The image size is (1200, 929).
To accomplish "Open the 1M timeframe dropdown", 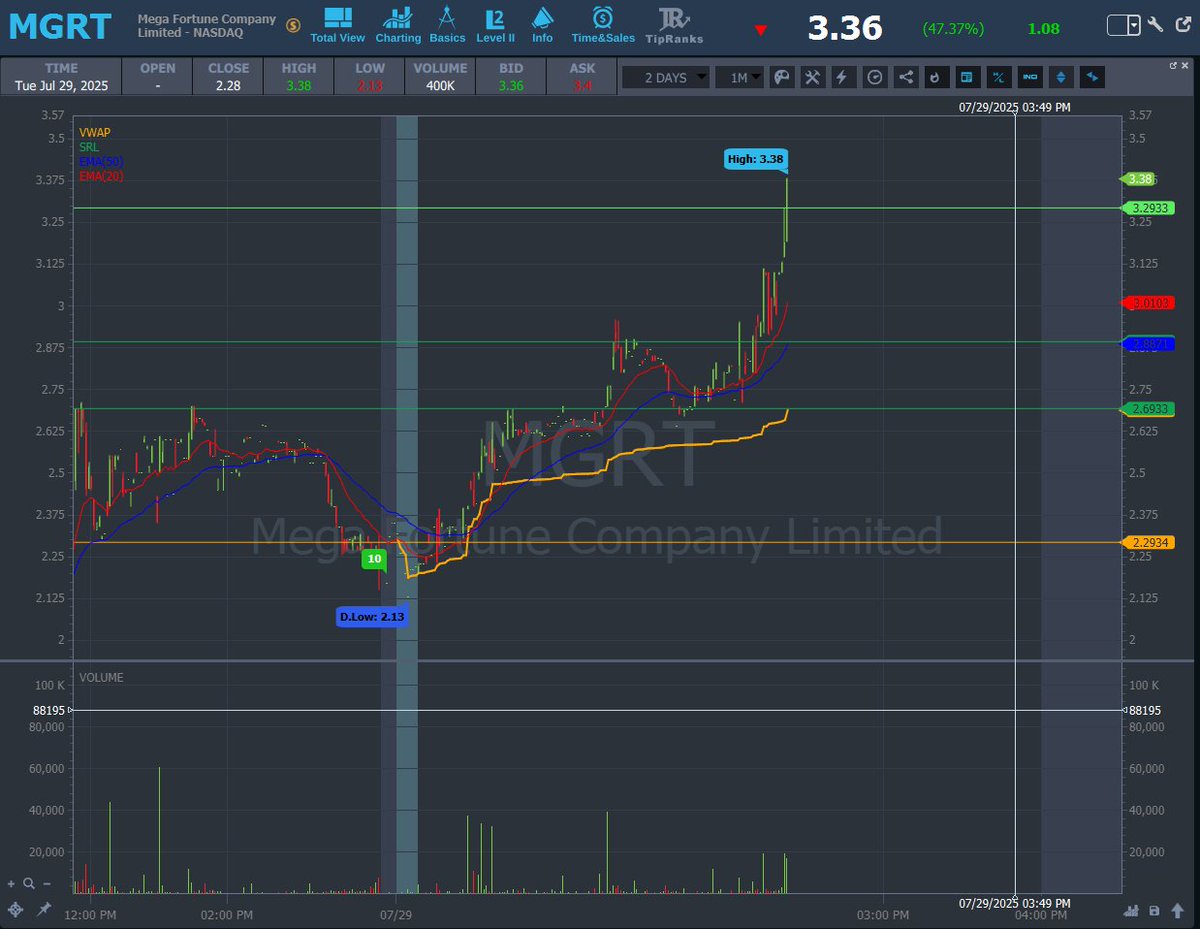I will [740, 76].
